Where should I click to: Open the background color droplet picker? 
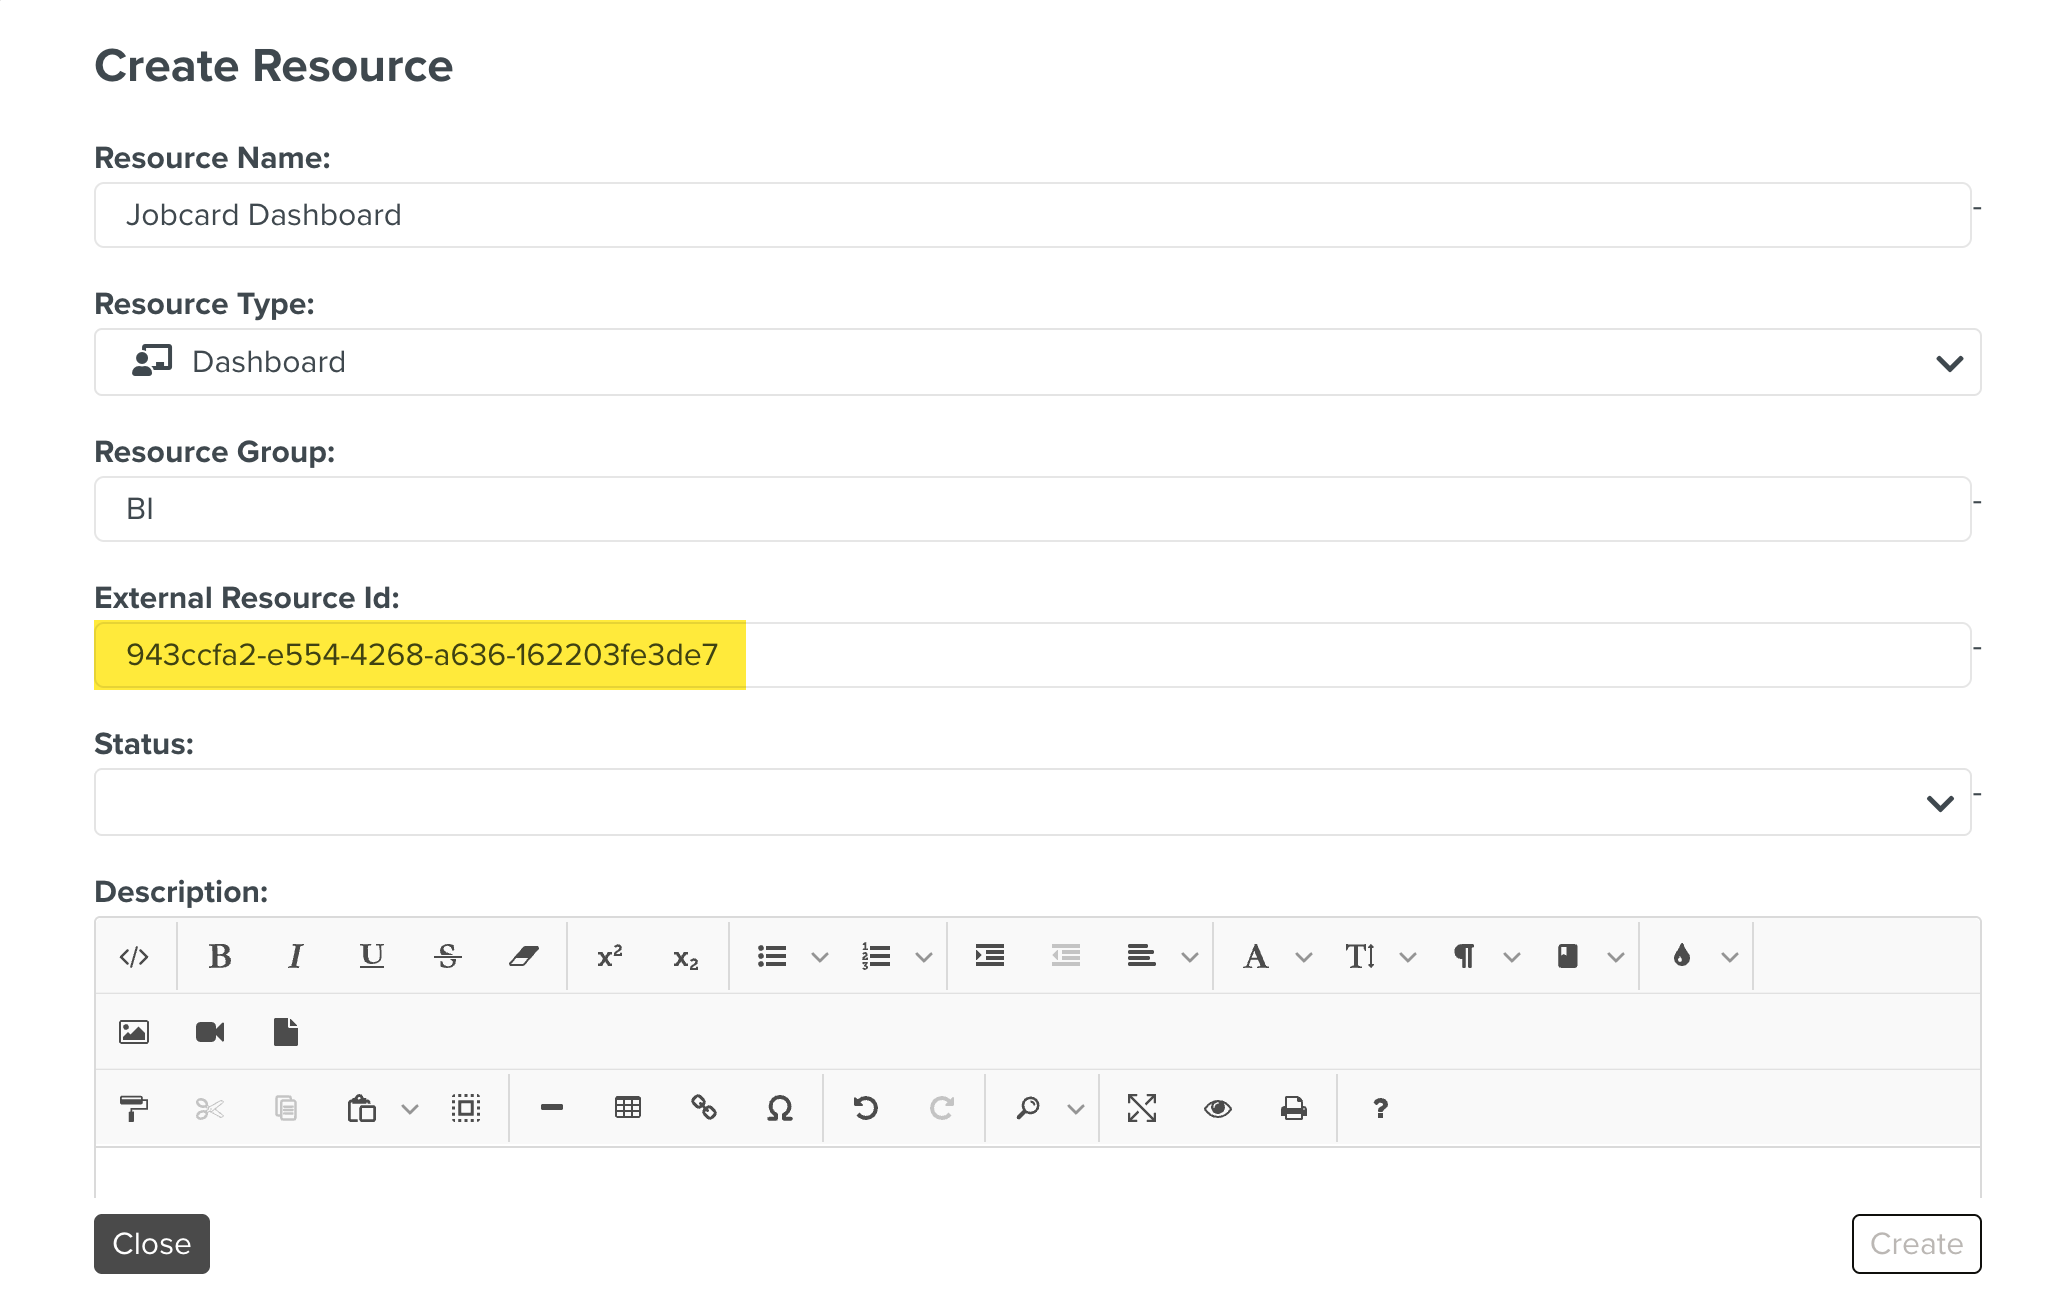pyautogui.click(x=1682, y=957)
